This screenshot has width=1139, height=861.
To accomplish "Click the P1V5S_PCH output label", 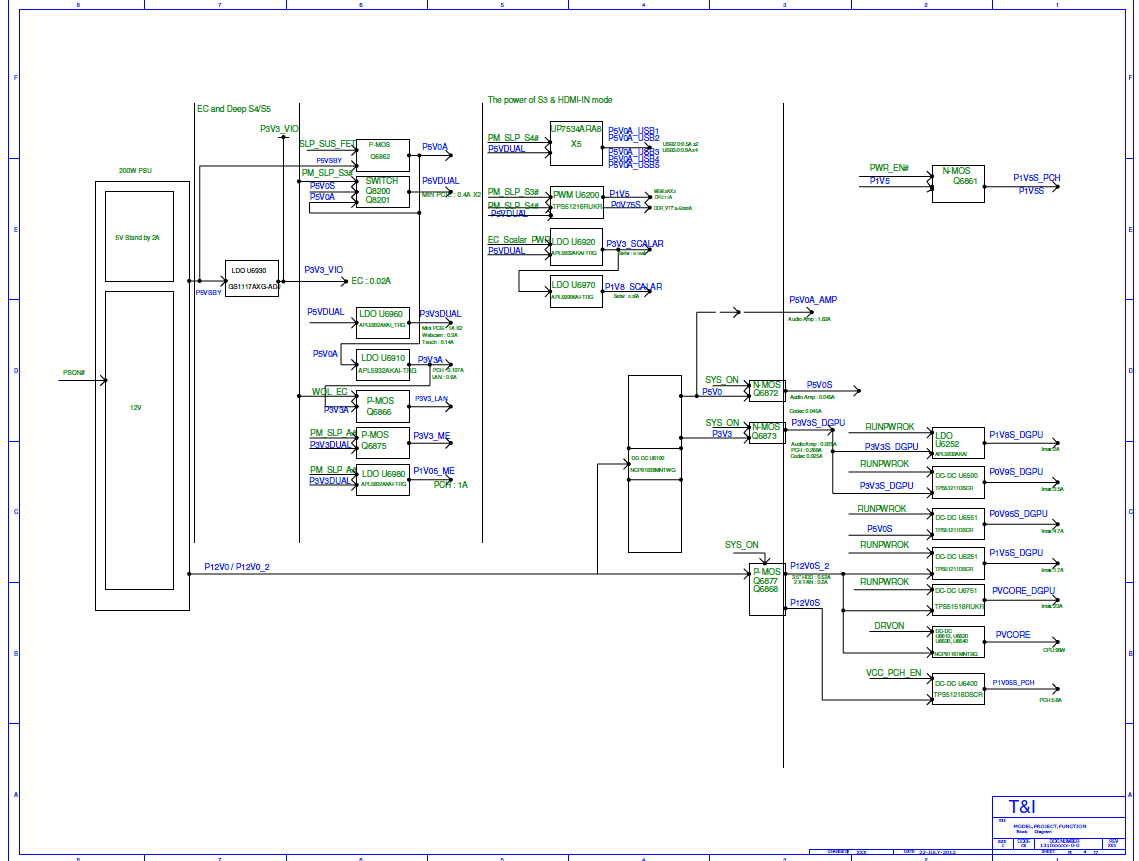I will [x=1037, y=178].
